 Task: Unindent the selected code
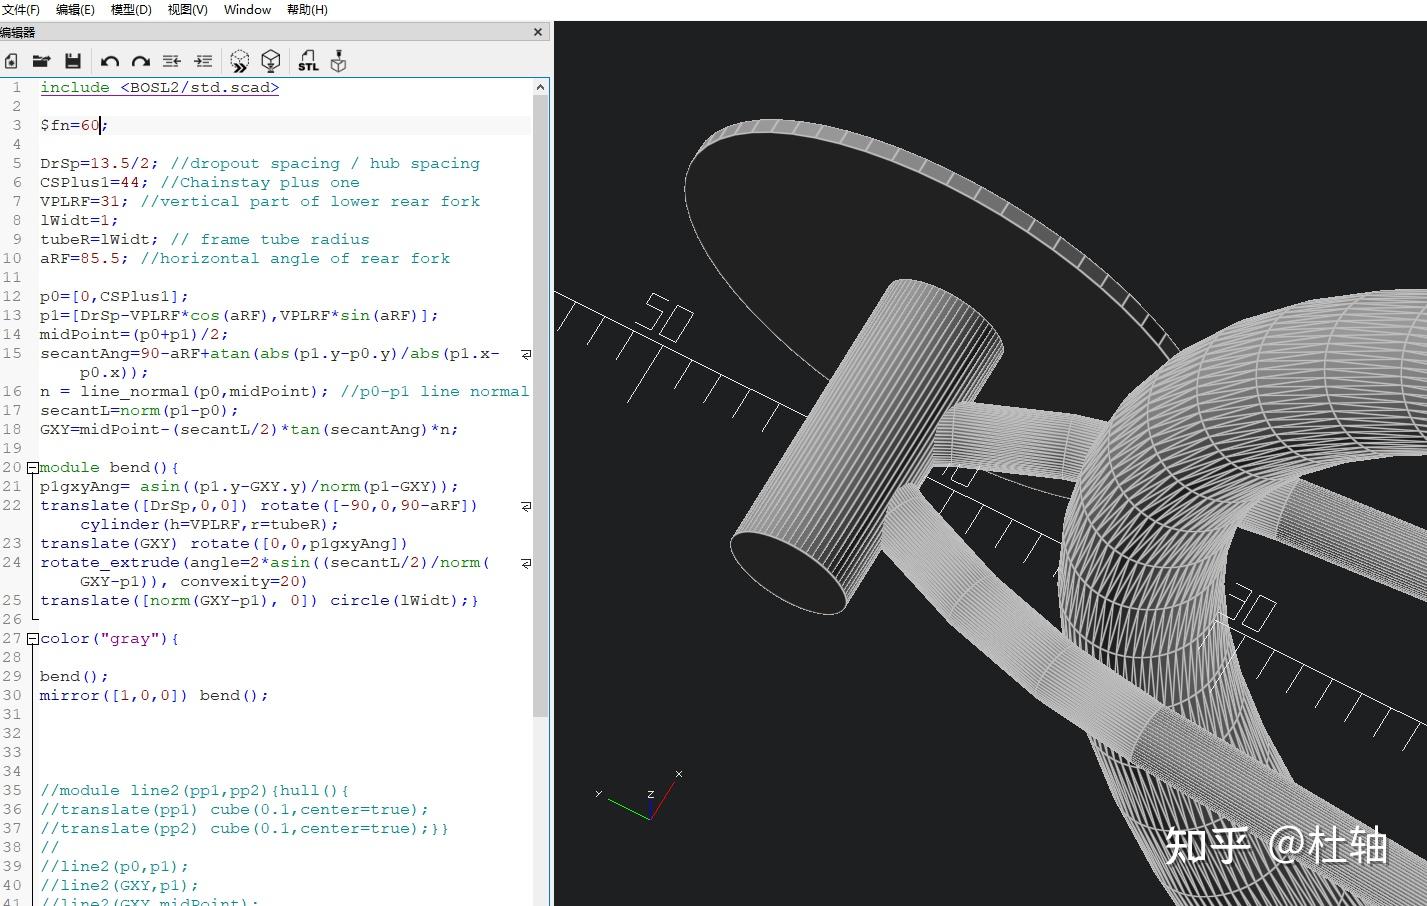(x=171, y=62)
